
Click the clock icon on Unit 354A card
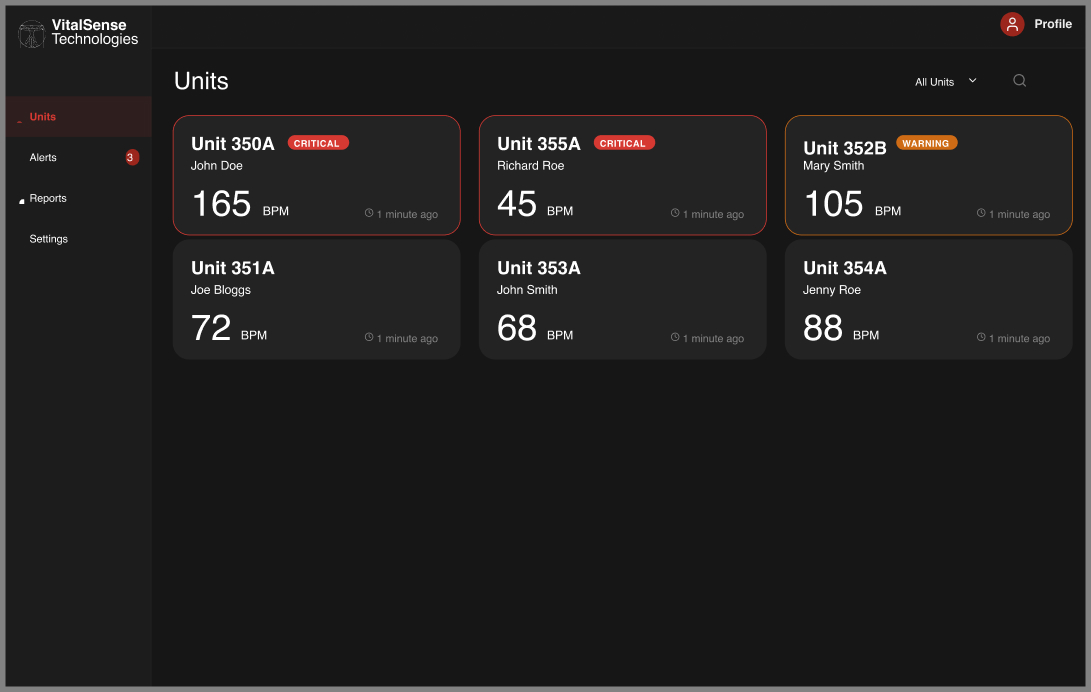click(981, 337)
